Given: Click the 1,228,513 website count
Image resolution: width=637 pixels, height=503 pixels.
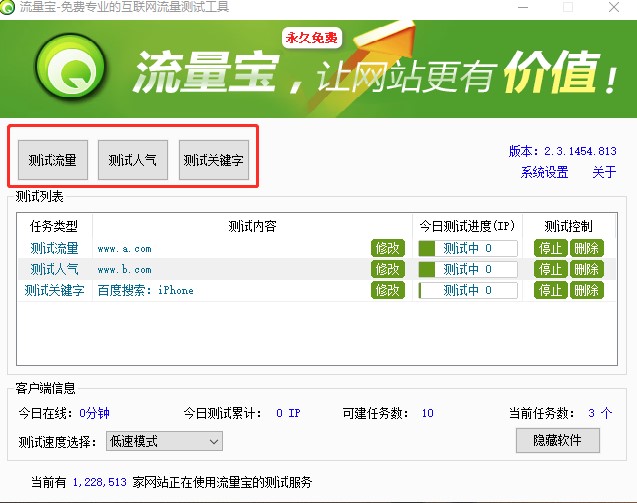Looking at the screenshot, I should coord(100,482).
